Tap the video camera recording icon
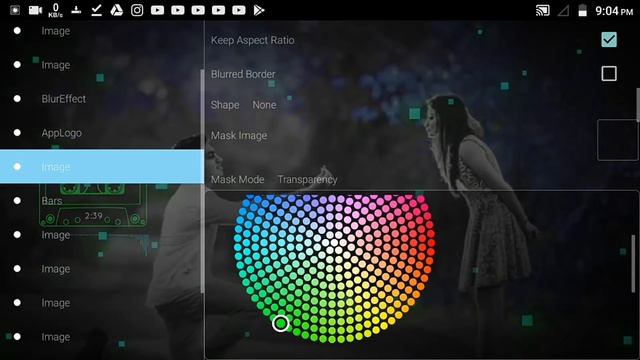 pos(35,10)
